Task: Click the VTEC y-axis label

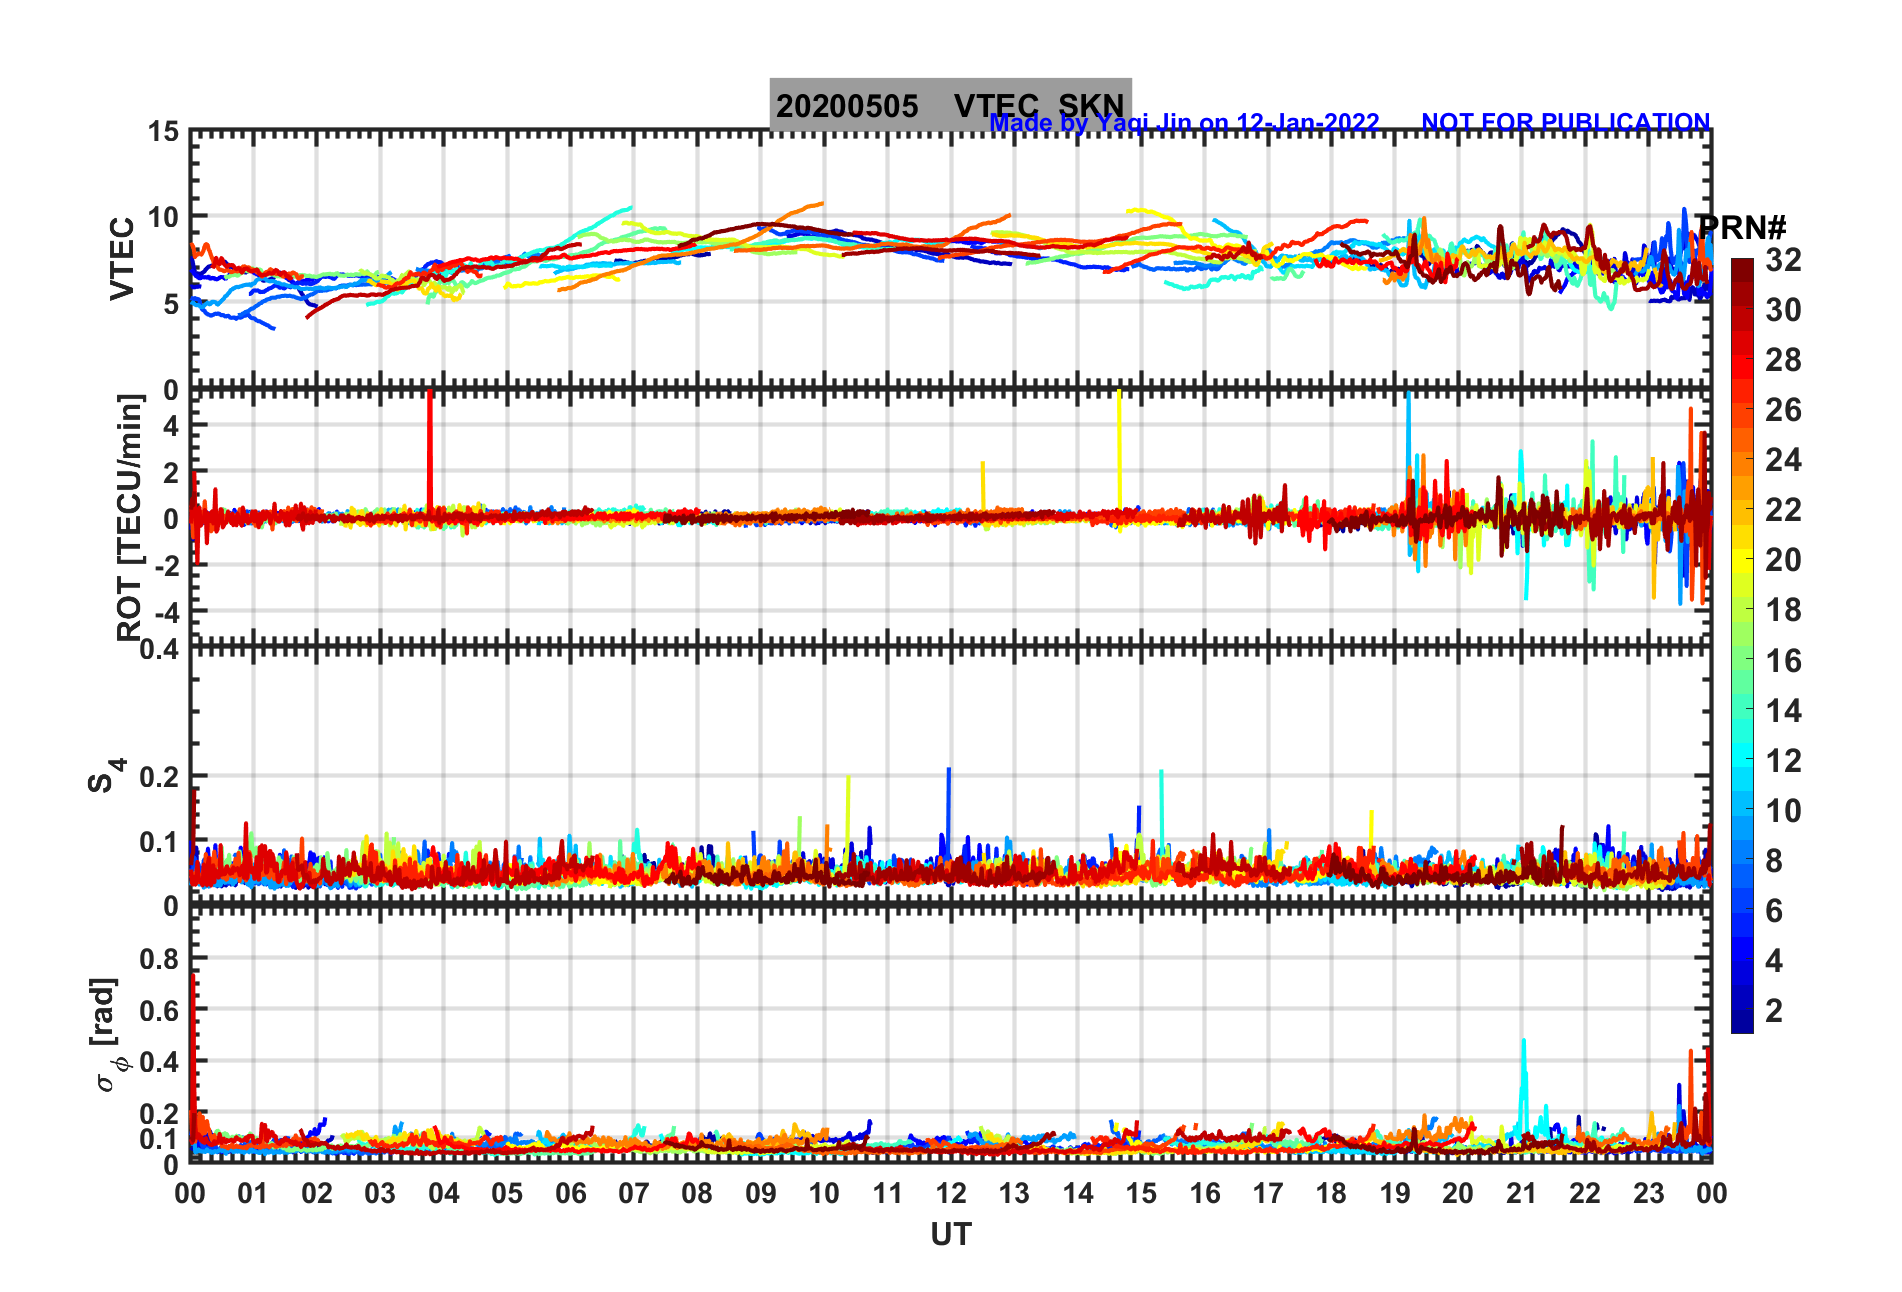Action: click(x=122, y=258)
